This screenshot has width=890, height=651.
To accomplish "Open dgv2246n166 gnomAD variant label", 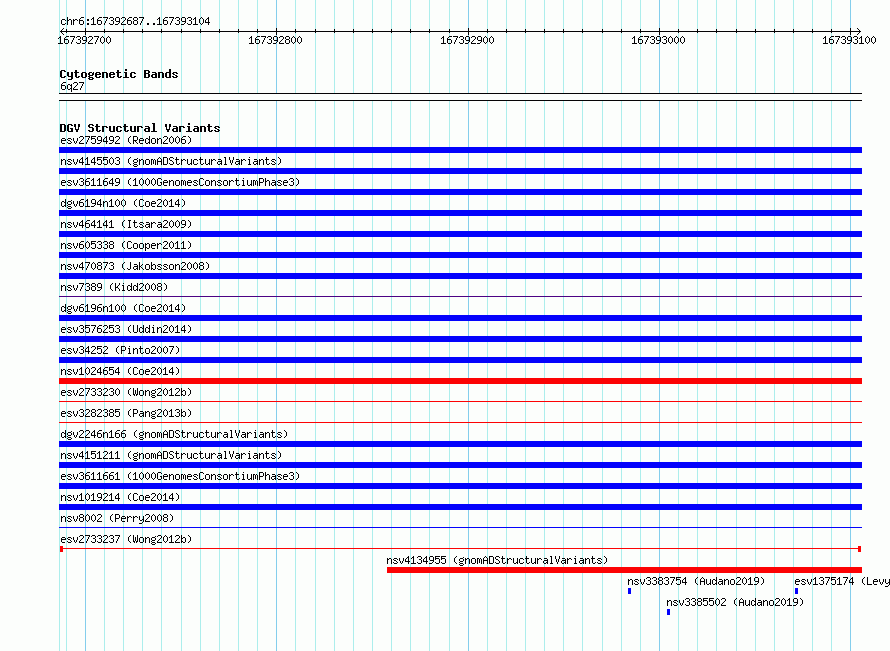I will click(x=174, y=434).
